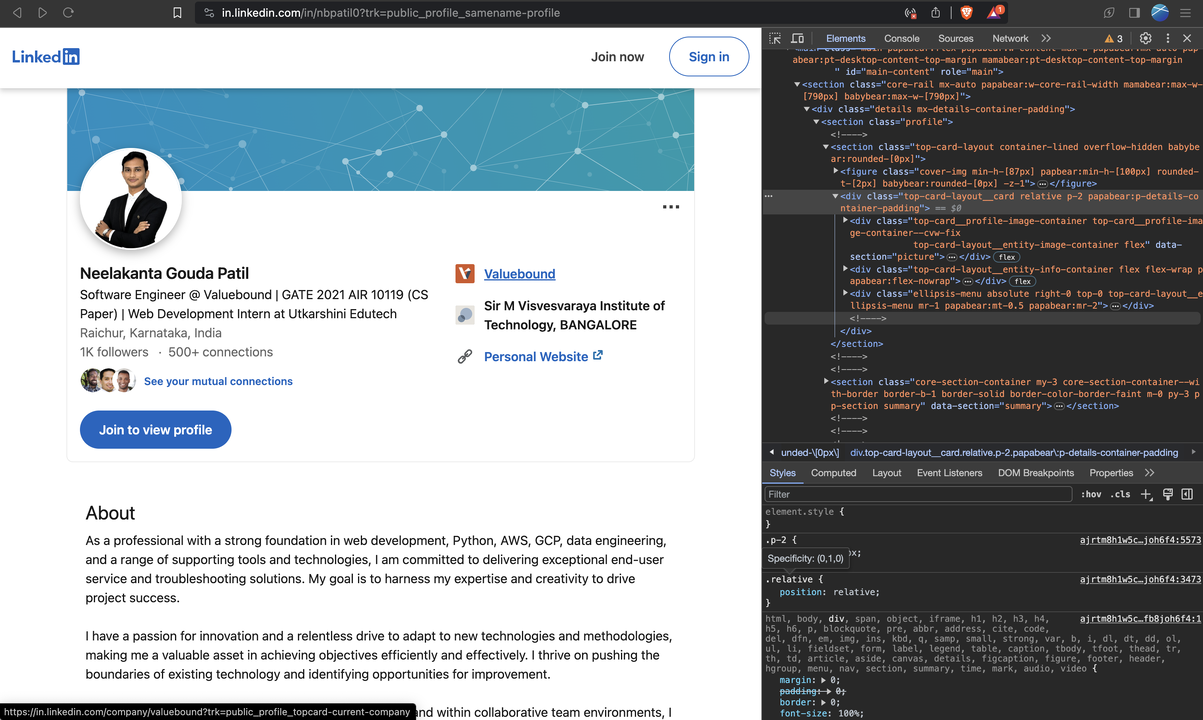Open DevTools settings gear
1203x720 pixels.
pyautogui.click(x=1146, y=38)
